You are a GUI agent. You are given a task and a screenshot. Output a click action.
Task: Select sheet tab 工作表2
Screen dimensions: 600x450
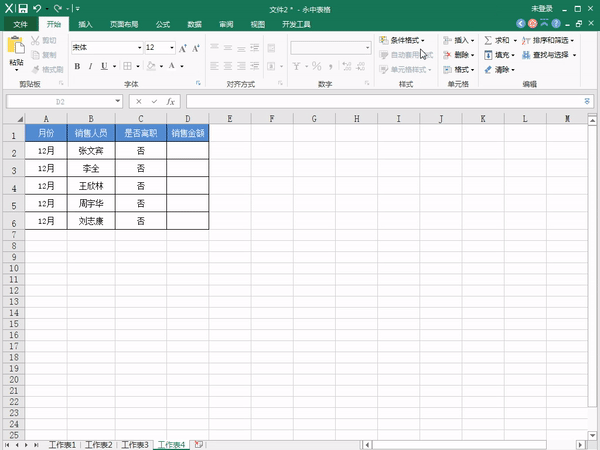(x=99, y=445)
